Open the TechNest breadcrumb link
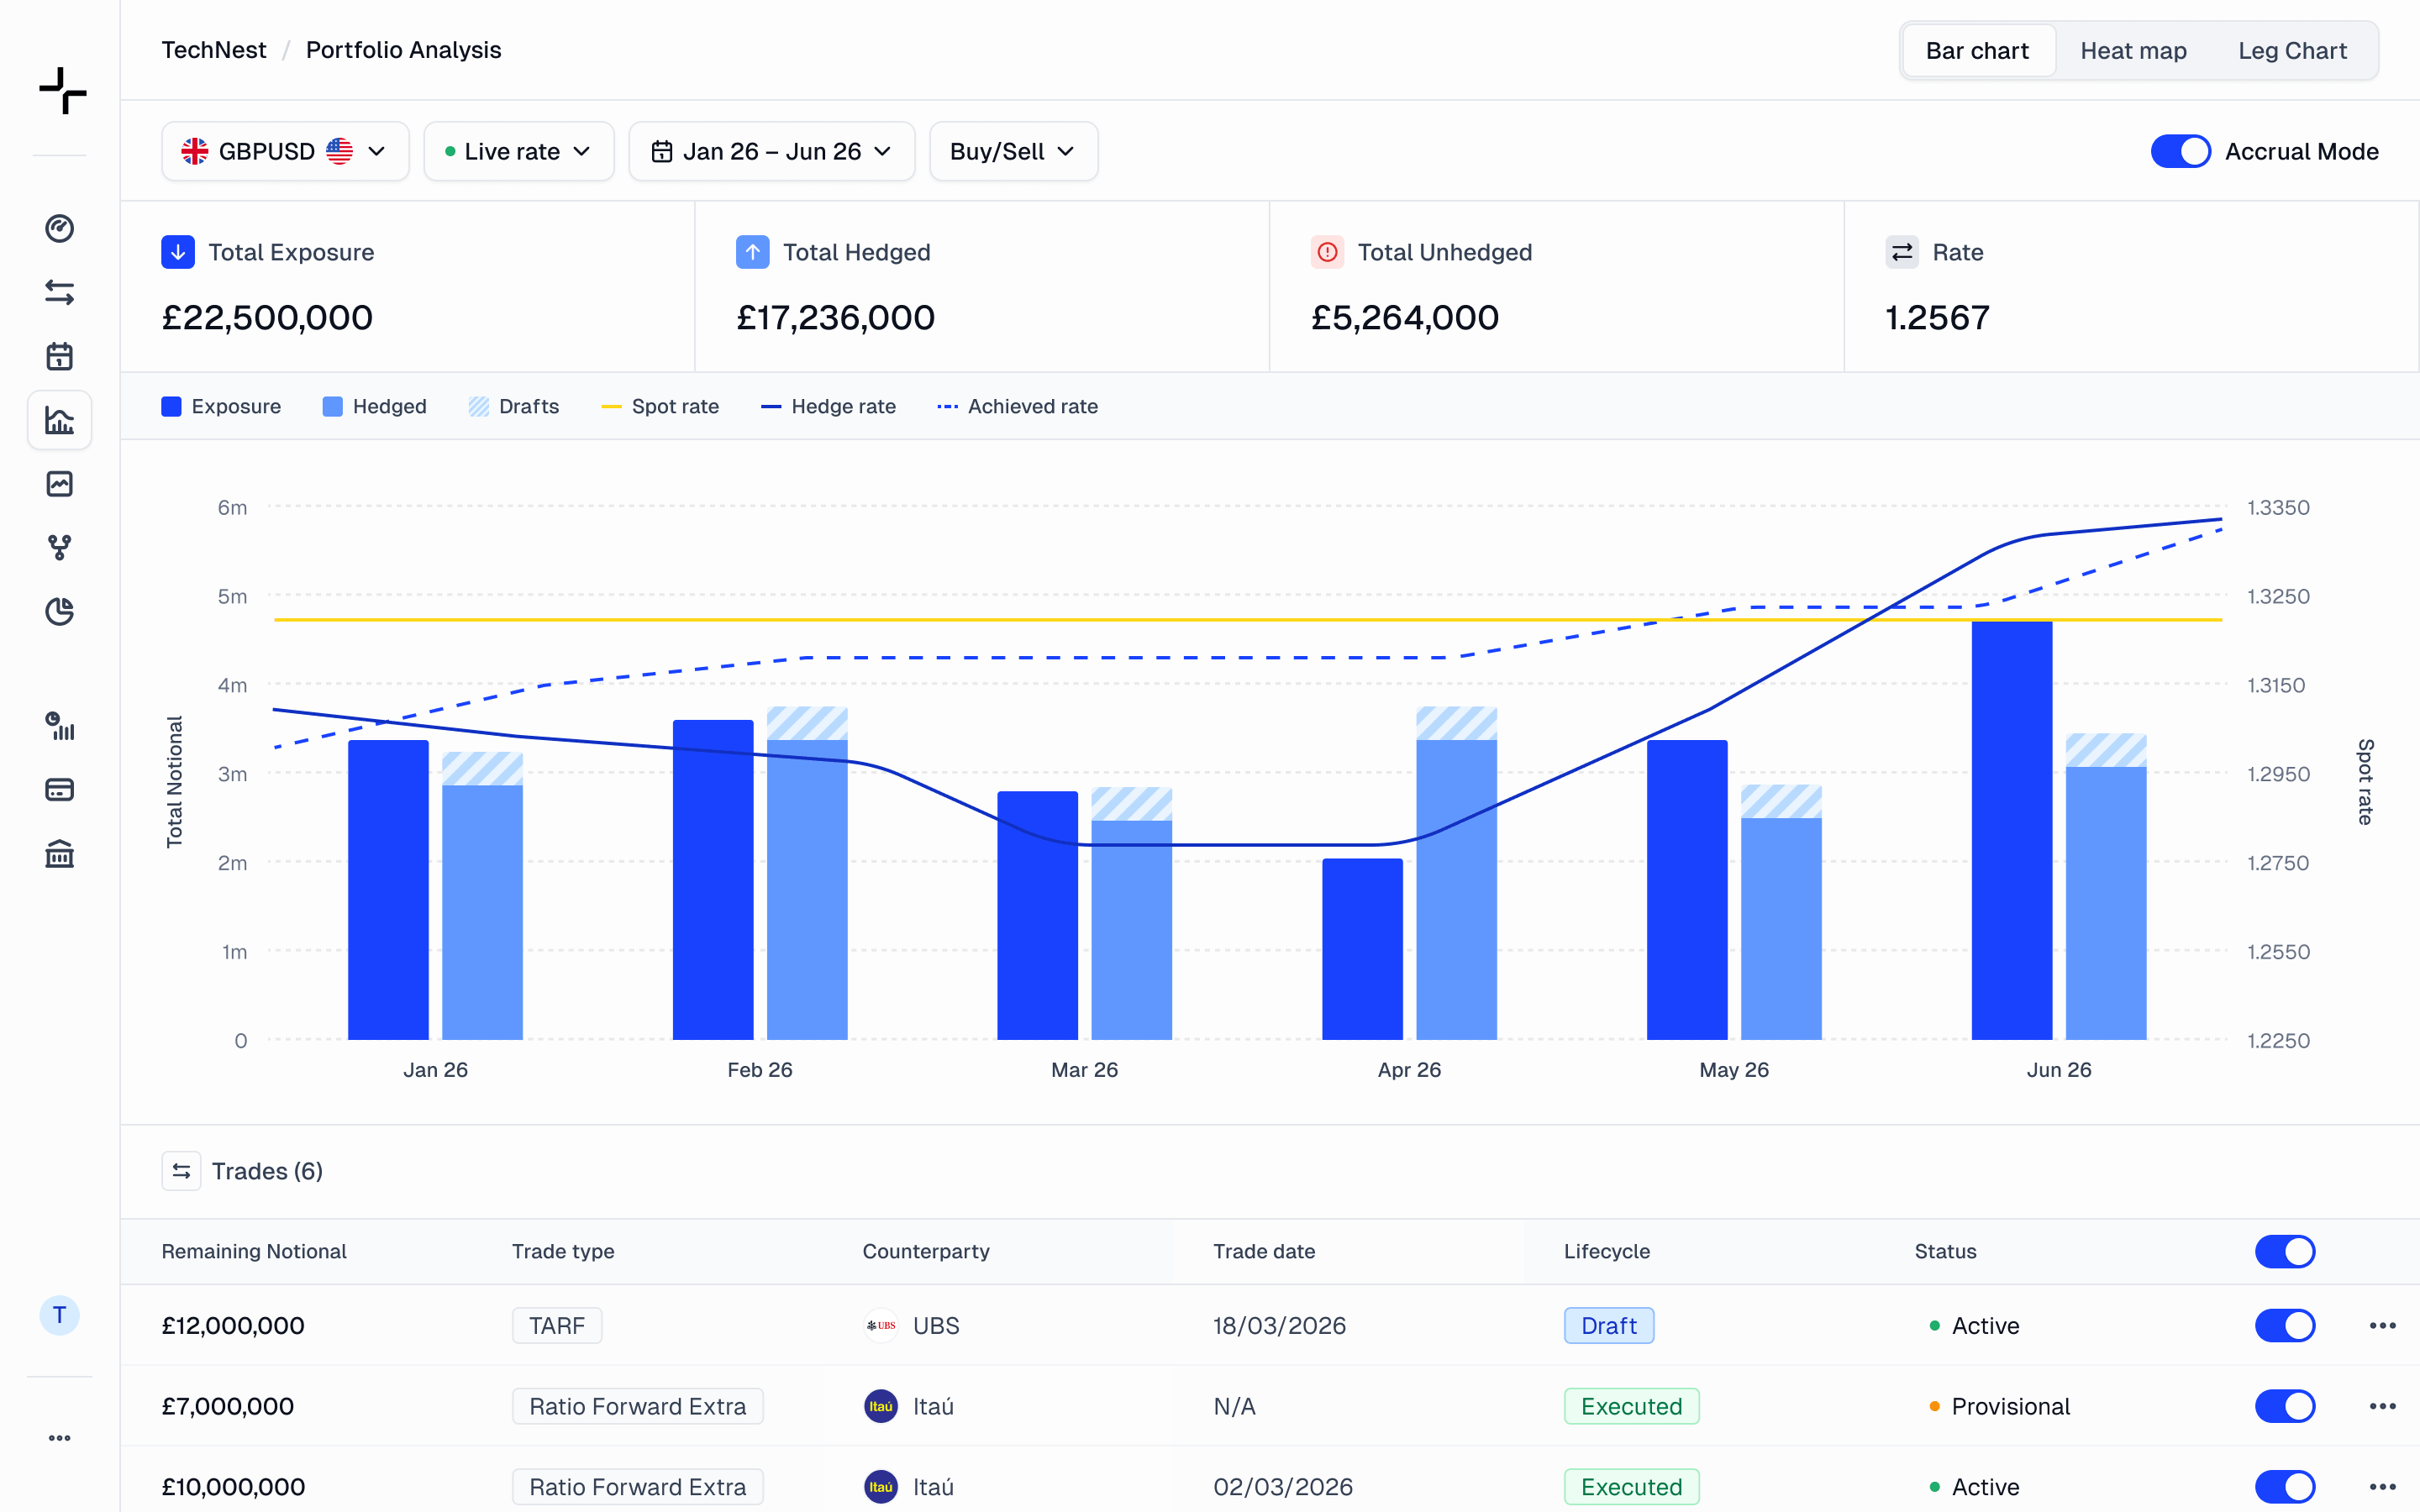Screen dimensions: 2420x1512 tap(214, 50)
